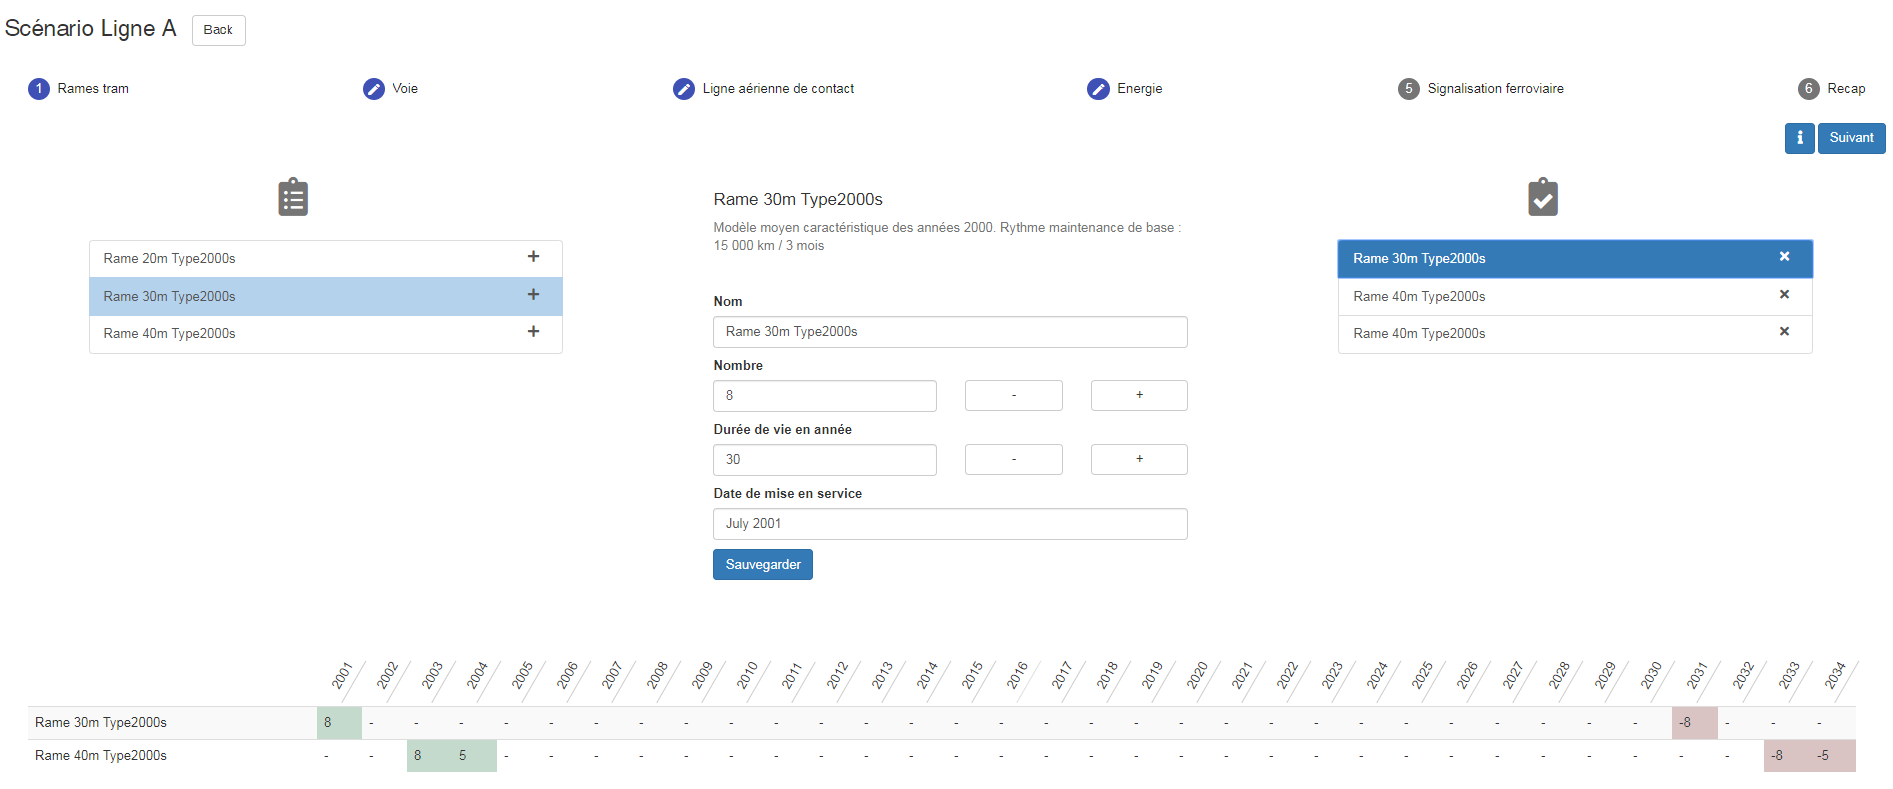1893x789 pixels.
Task: Increase Durée de vie with plus button
Action: (x=1139, y=459)
